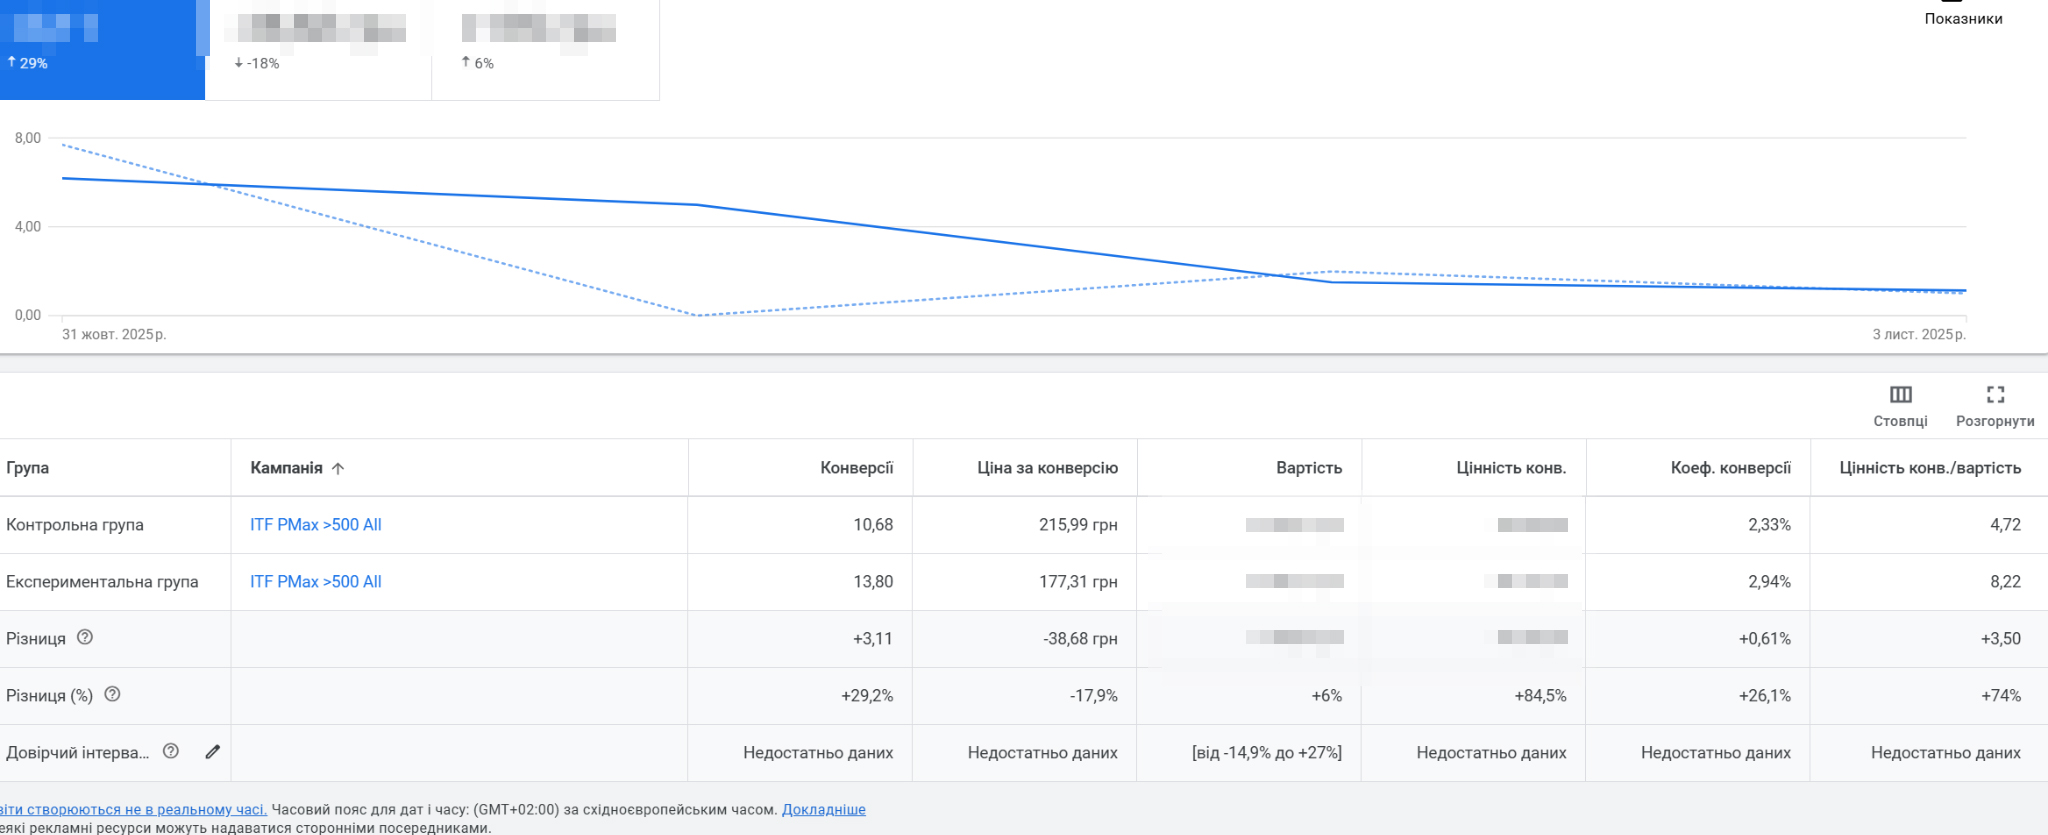The image size is (2048, 835).
Task: Click the +84,5% conversion value cell
Action: tap(1540, 696)
